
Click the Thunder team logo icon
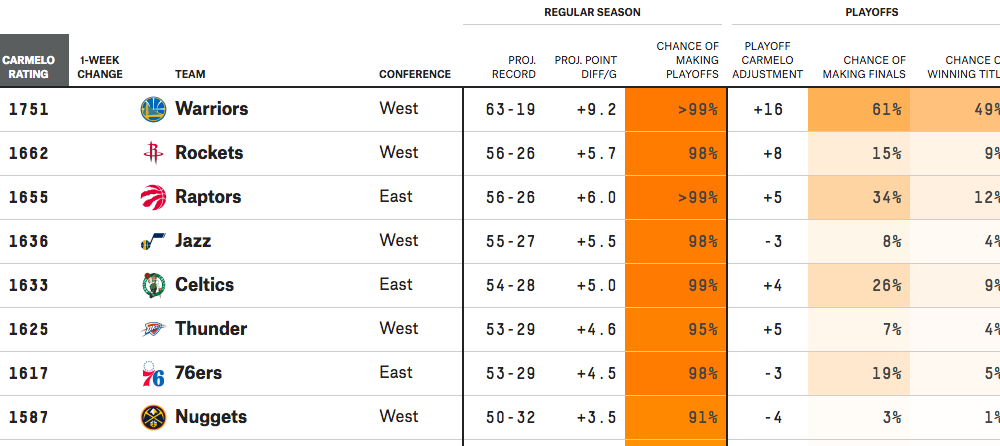tap(152, 329)
